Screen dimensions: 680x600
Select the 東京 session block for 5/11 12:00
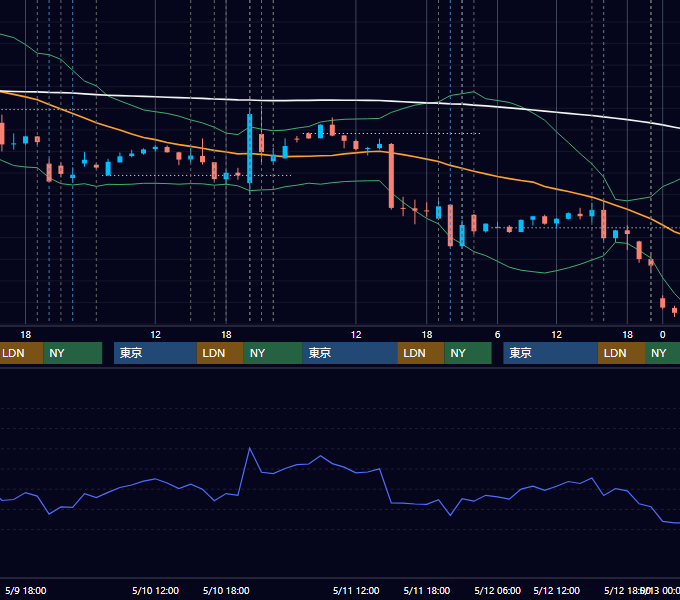click(350, 353)
